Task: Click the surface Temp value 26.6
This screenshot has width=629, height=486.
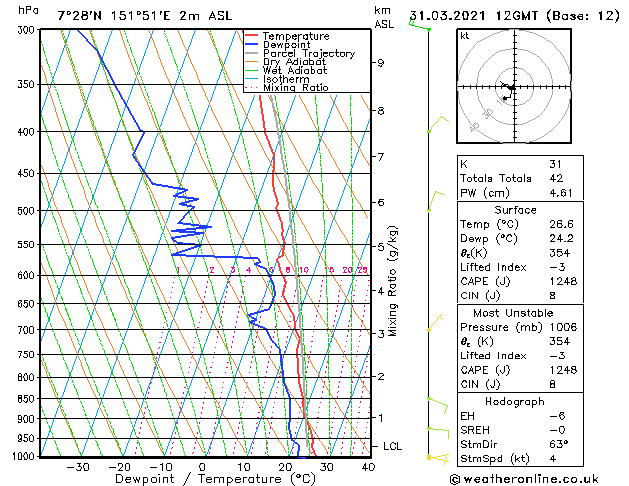Action: pos(561,224)
